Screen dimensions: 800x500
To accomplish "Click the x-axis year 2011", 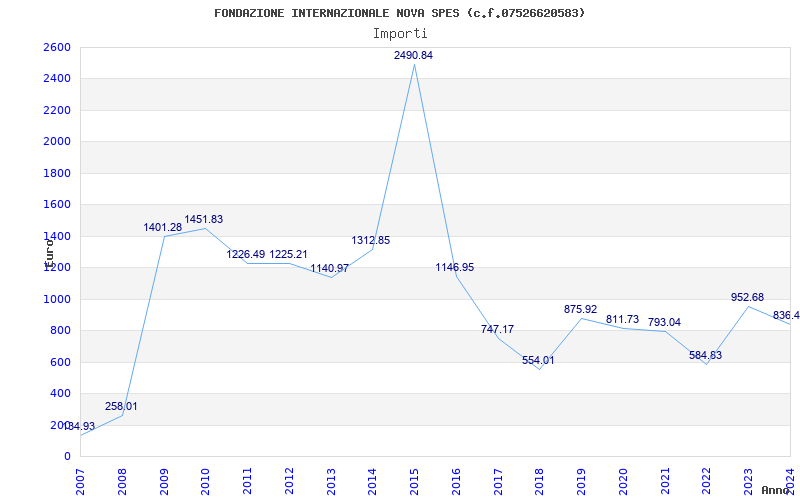I will [x=247, y=482].
